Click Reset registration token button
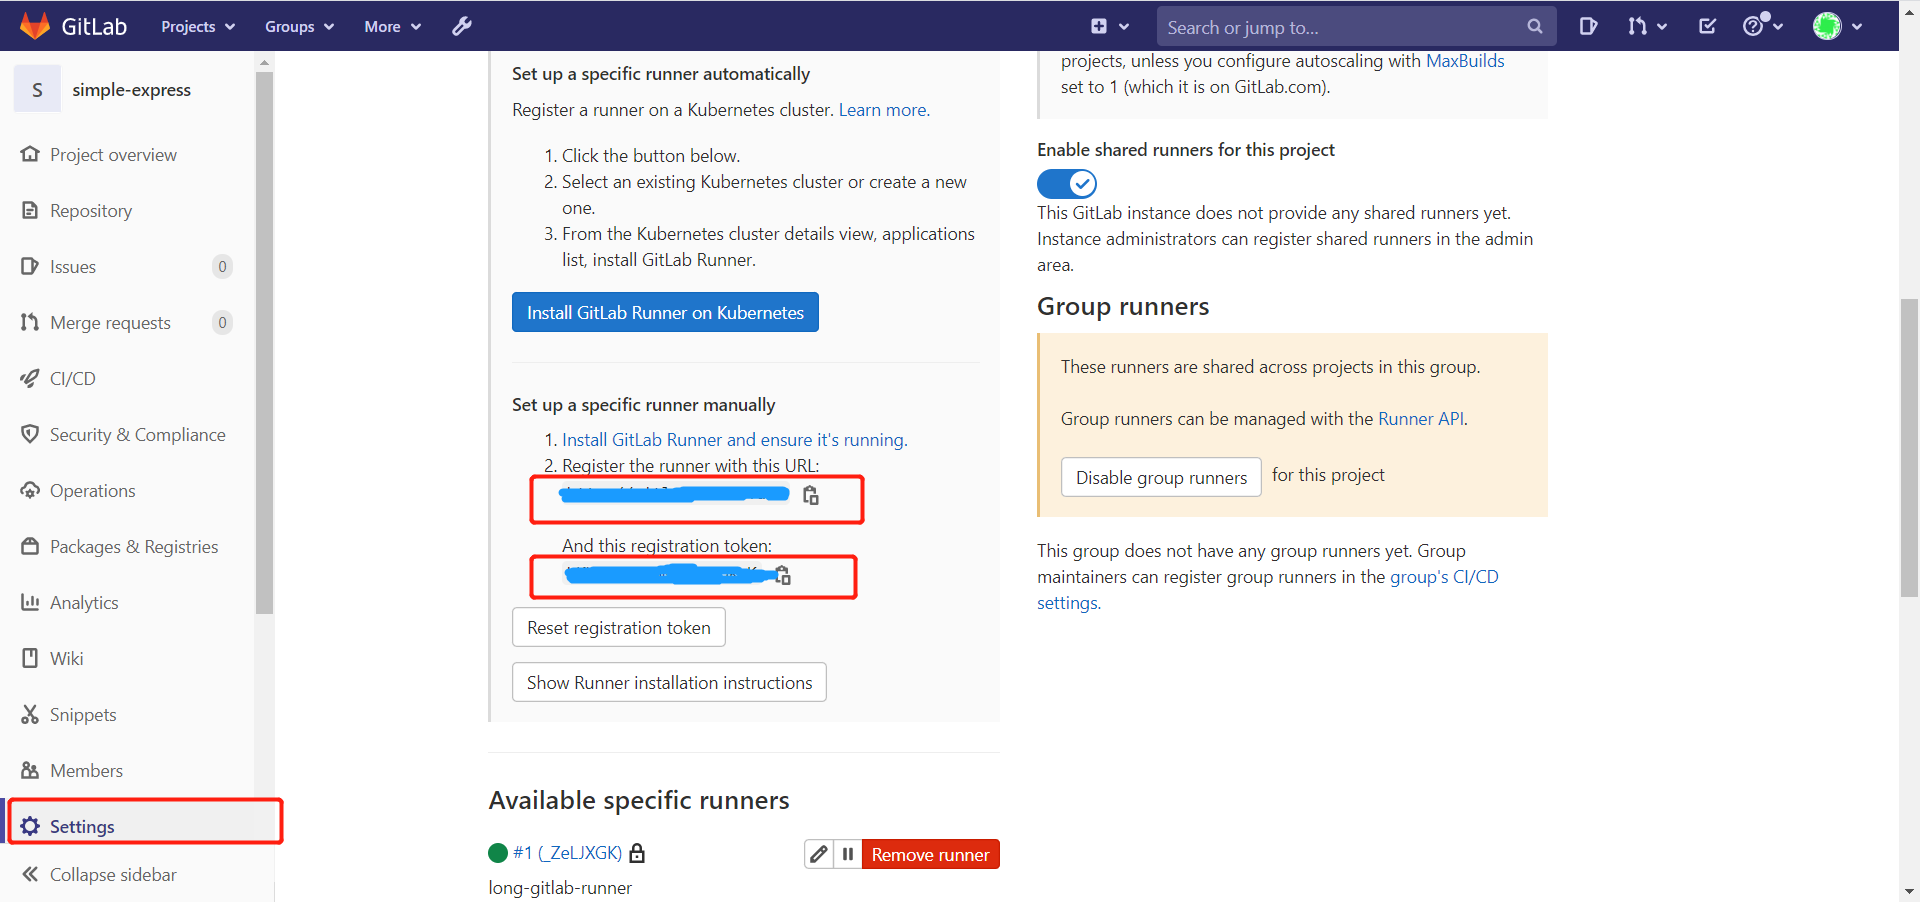 click(619, 628)
